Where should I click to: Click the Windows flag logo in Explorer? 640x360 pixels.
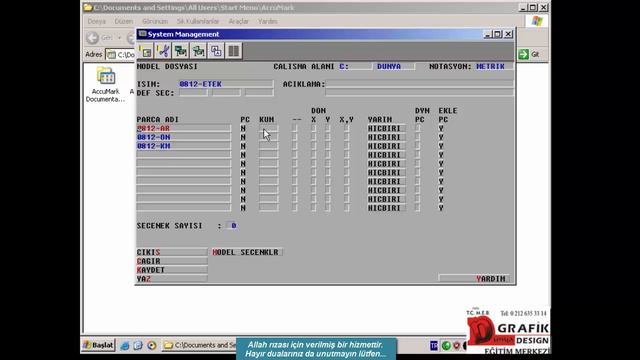537,21
